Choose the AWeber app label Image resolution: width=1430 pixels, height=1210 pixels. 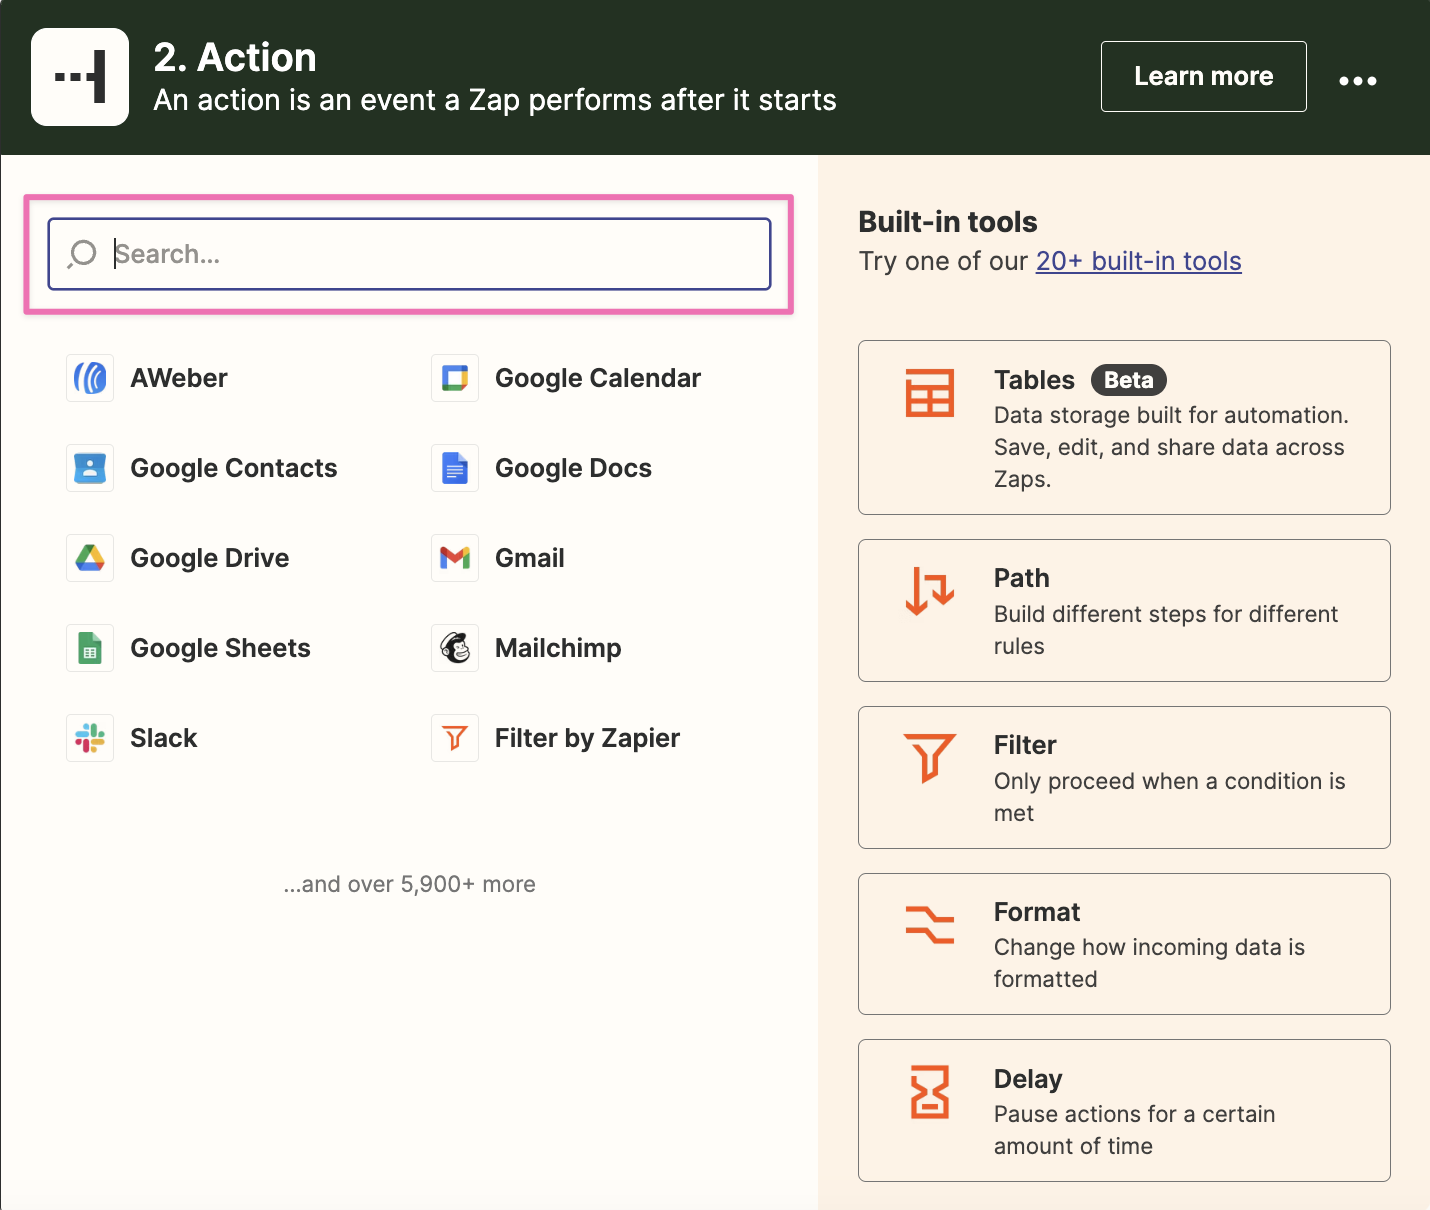pos(179,378)
